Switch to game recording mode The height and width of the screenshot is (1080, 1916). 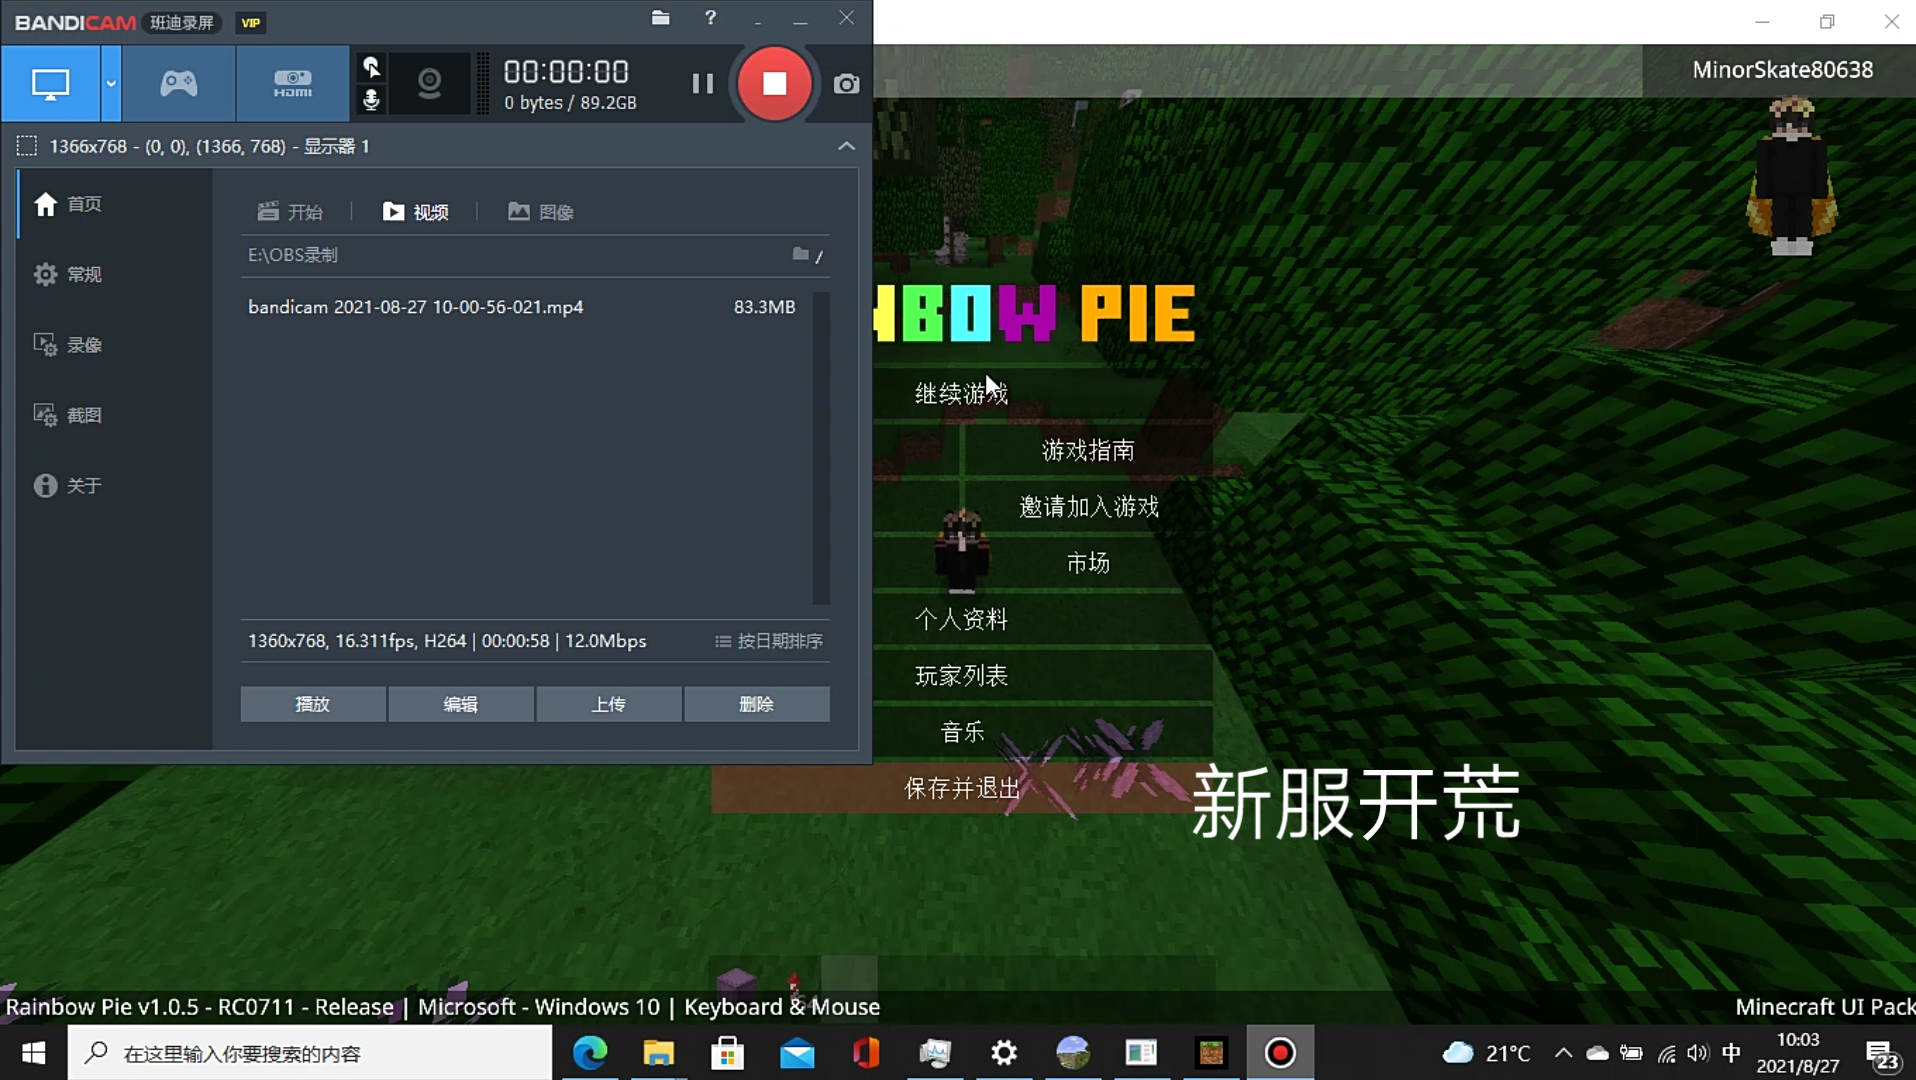click(179, 84)
